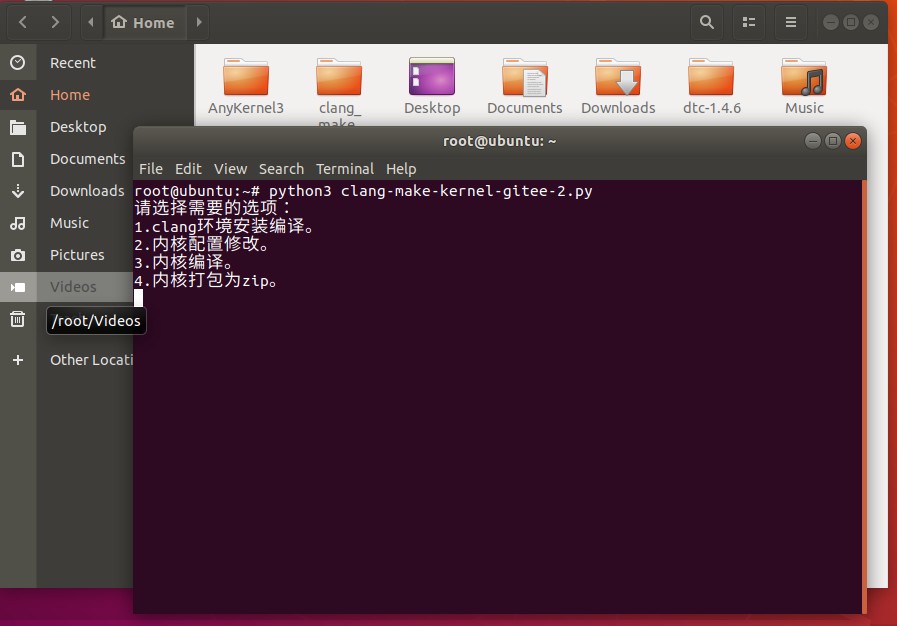This screenshot has width=897, height=626.
Task: Click the Recent clock icon in sidebar
Action: 18,62
